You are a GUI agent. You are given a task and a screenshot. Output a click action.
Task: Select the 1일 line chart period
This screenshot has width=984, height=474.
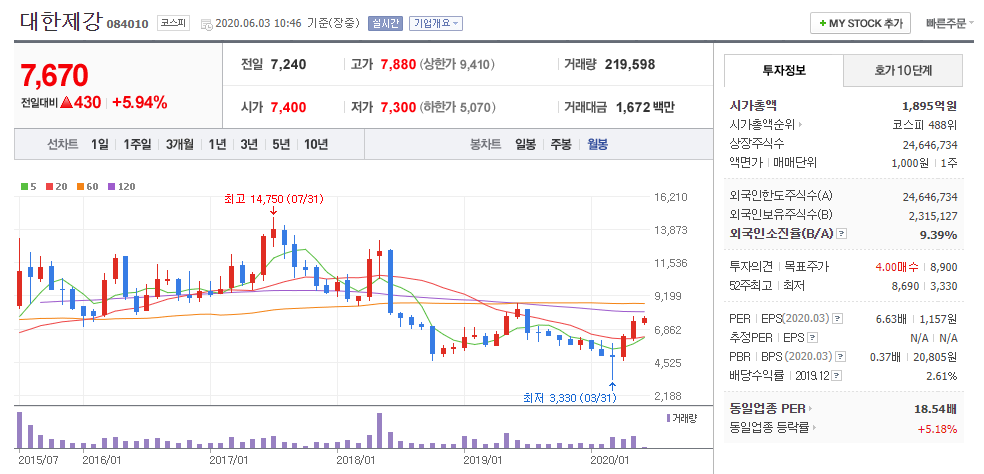point(99,144)
